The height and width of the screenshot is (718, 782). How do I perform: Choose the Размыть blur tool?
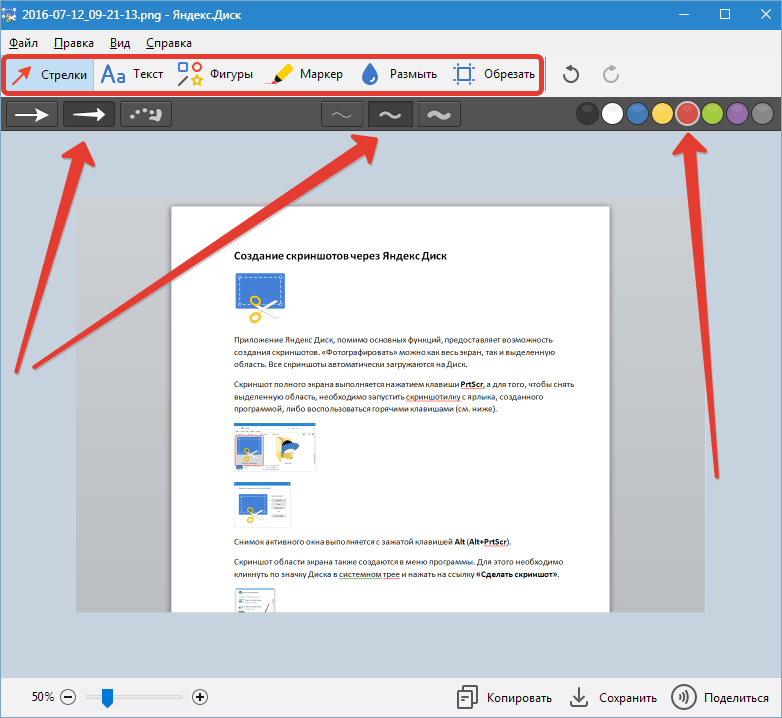(398, 74)
